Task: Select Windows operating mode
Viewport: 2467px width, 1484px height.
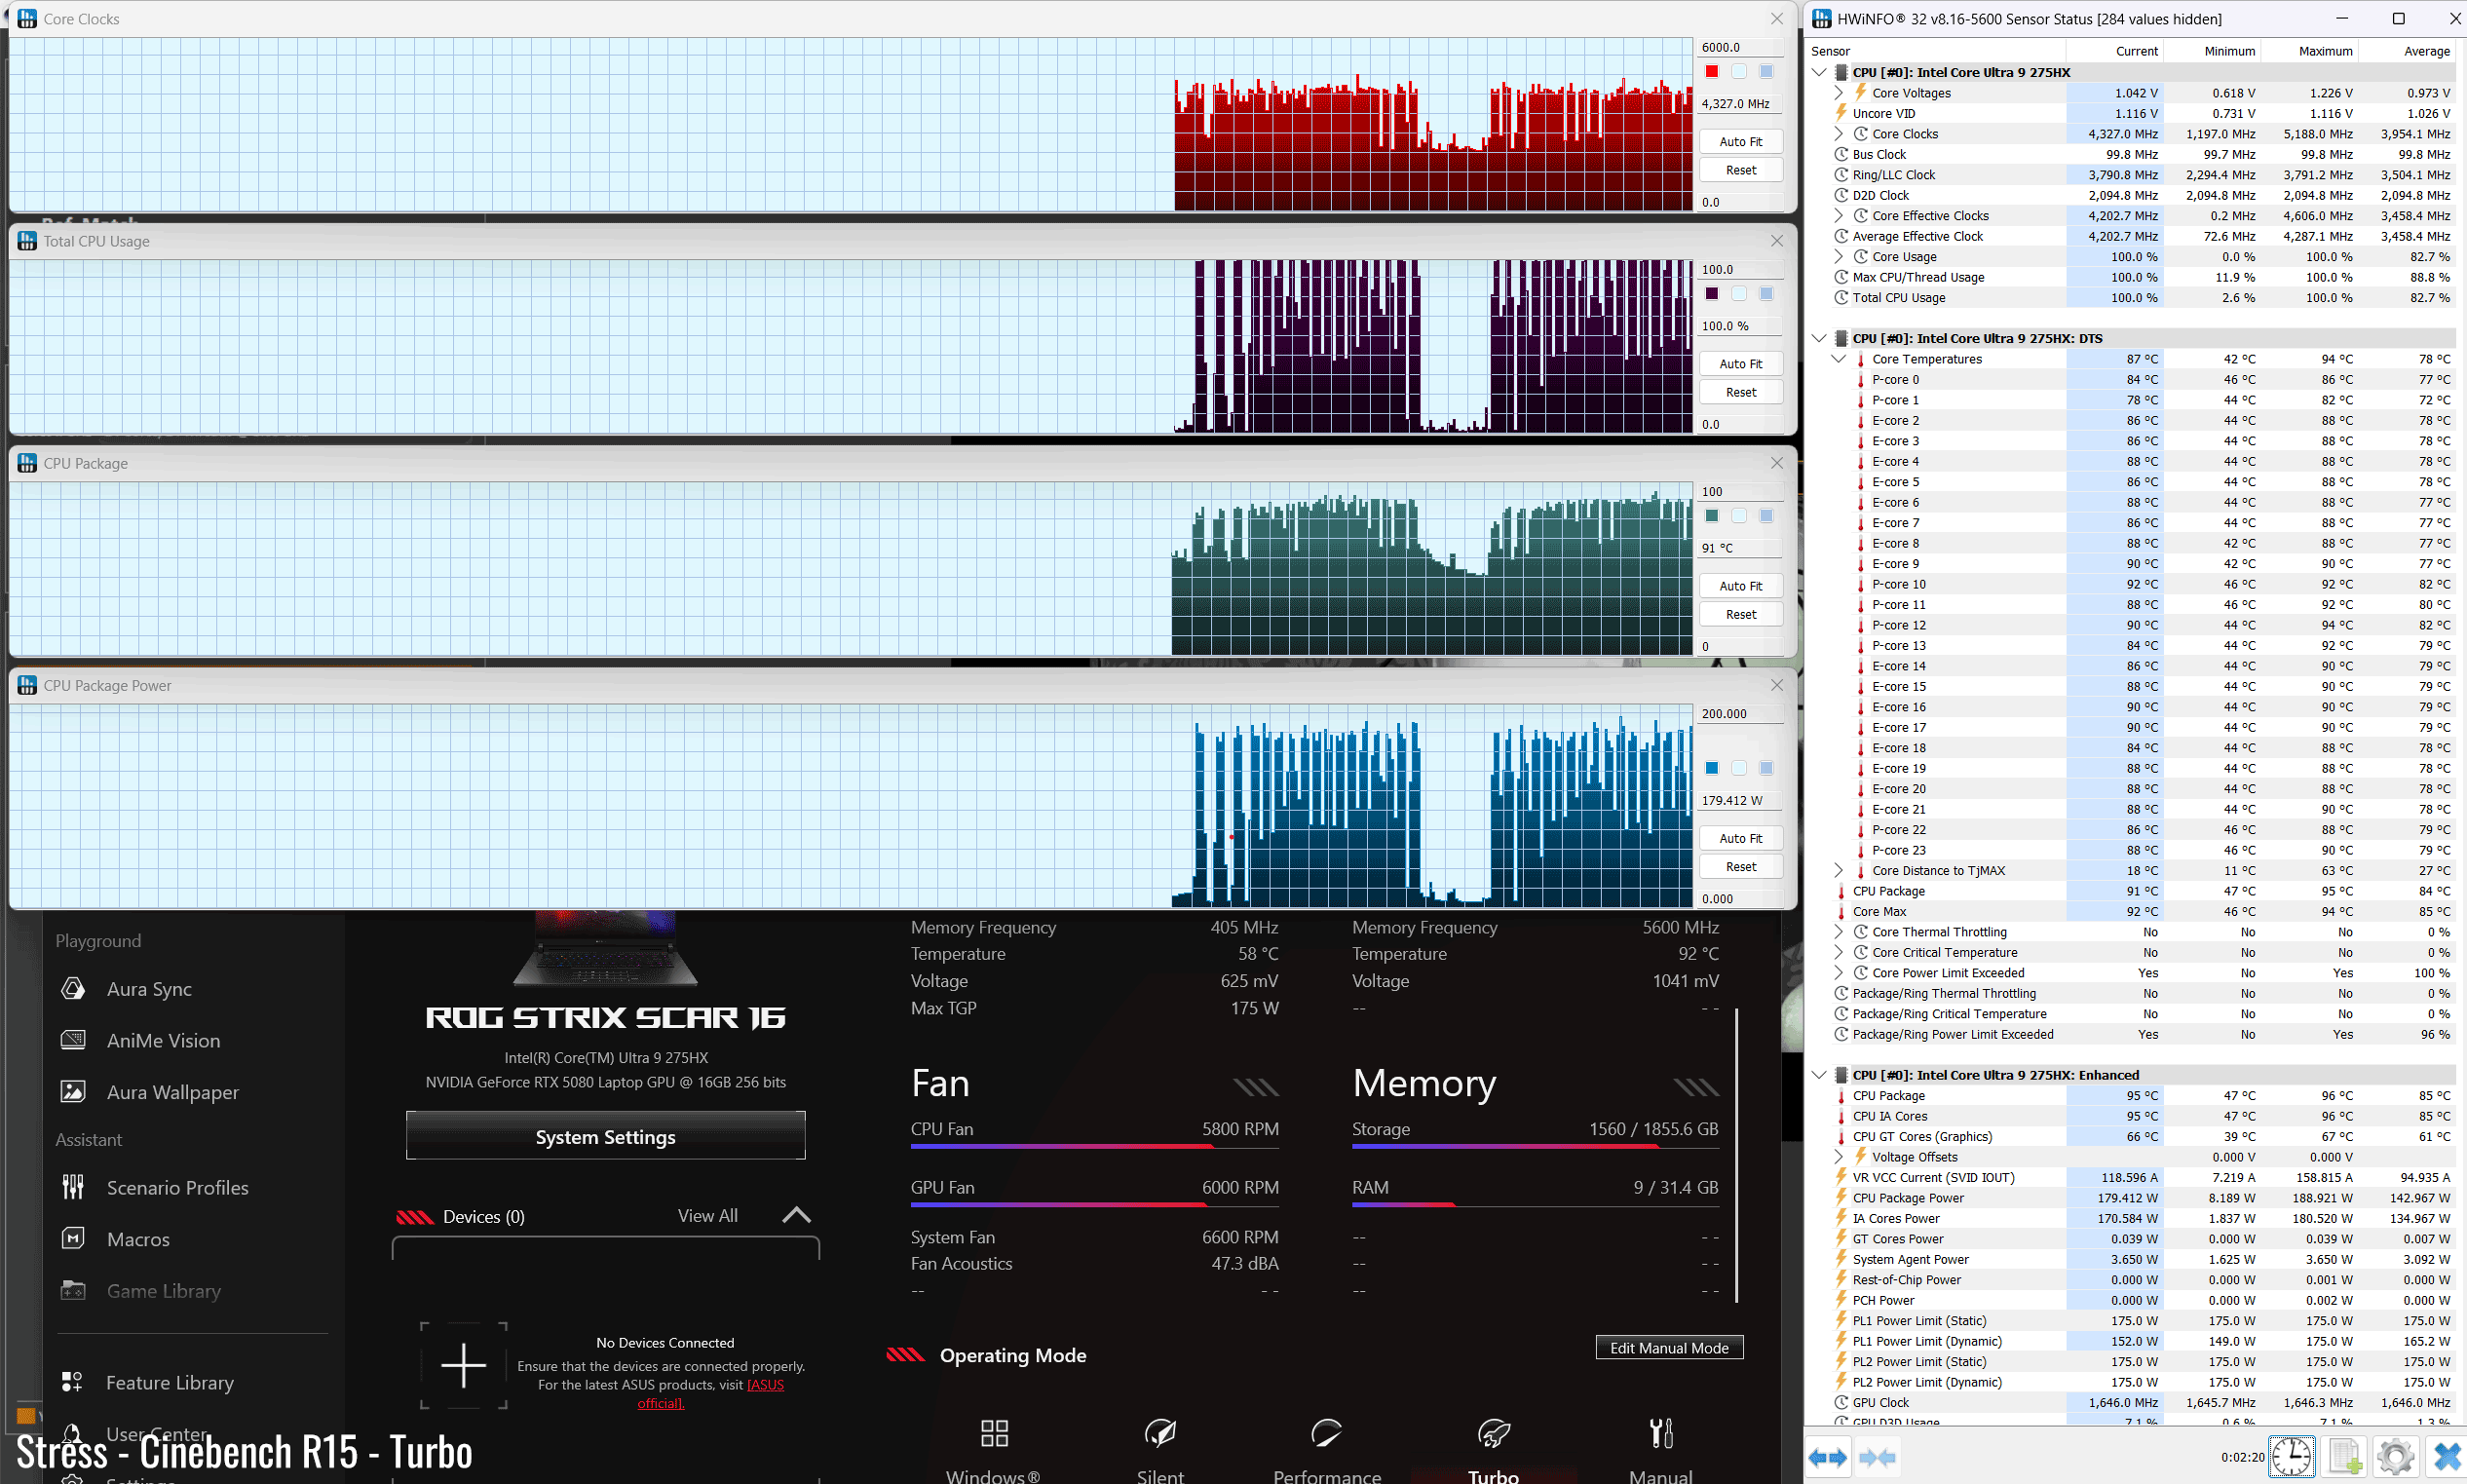Action: (993, 1450)
